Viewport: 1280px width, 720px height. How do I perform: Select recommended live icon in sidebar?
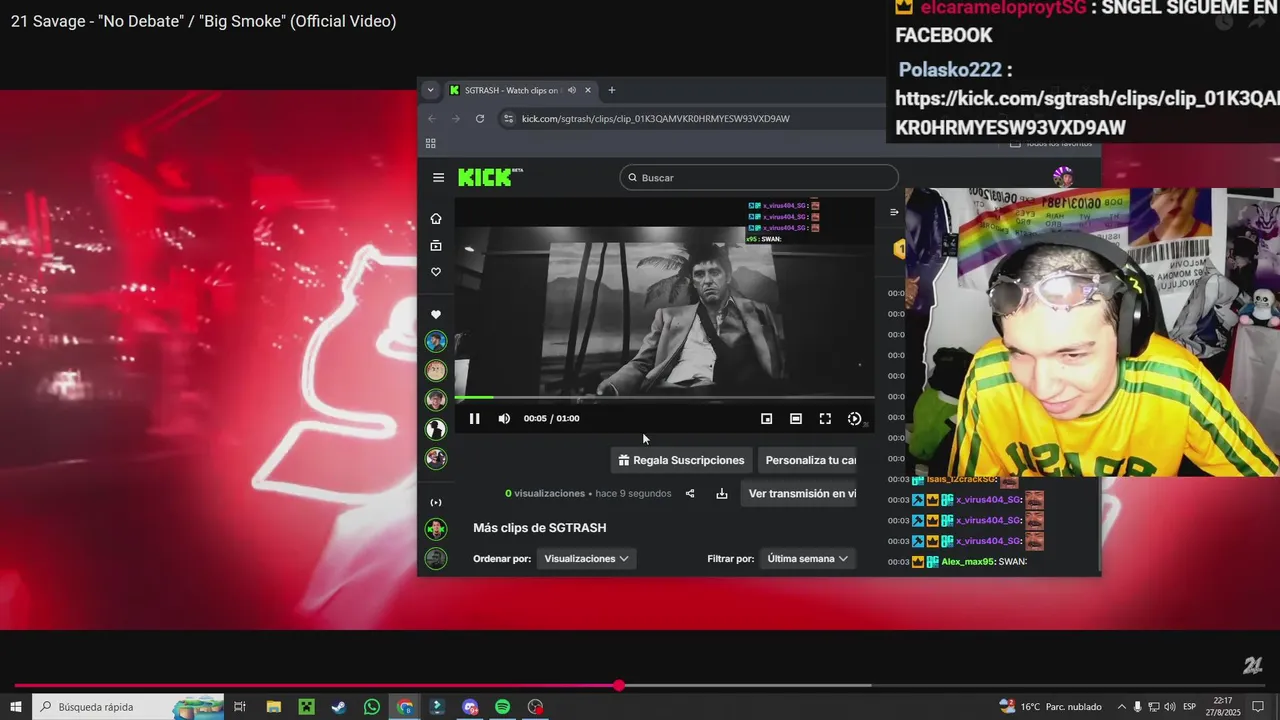(436, 503)
